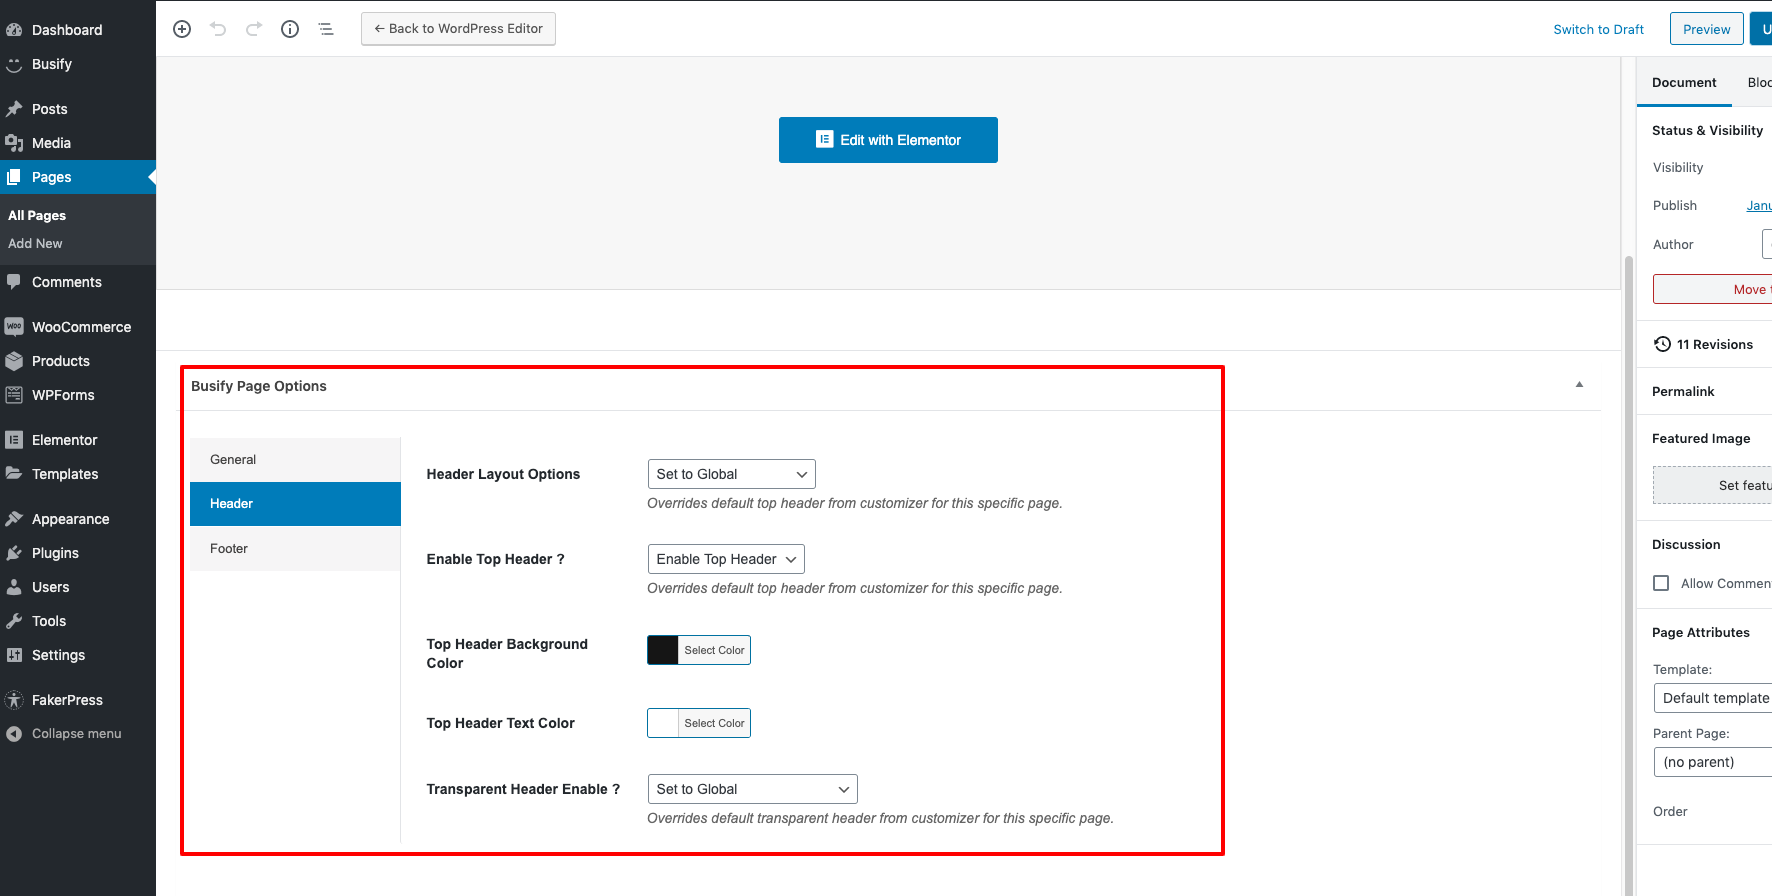Click the FakerPress icon
This screenshot has height=896, width=1772.
[14, 700]
